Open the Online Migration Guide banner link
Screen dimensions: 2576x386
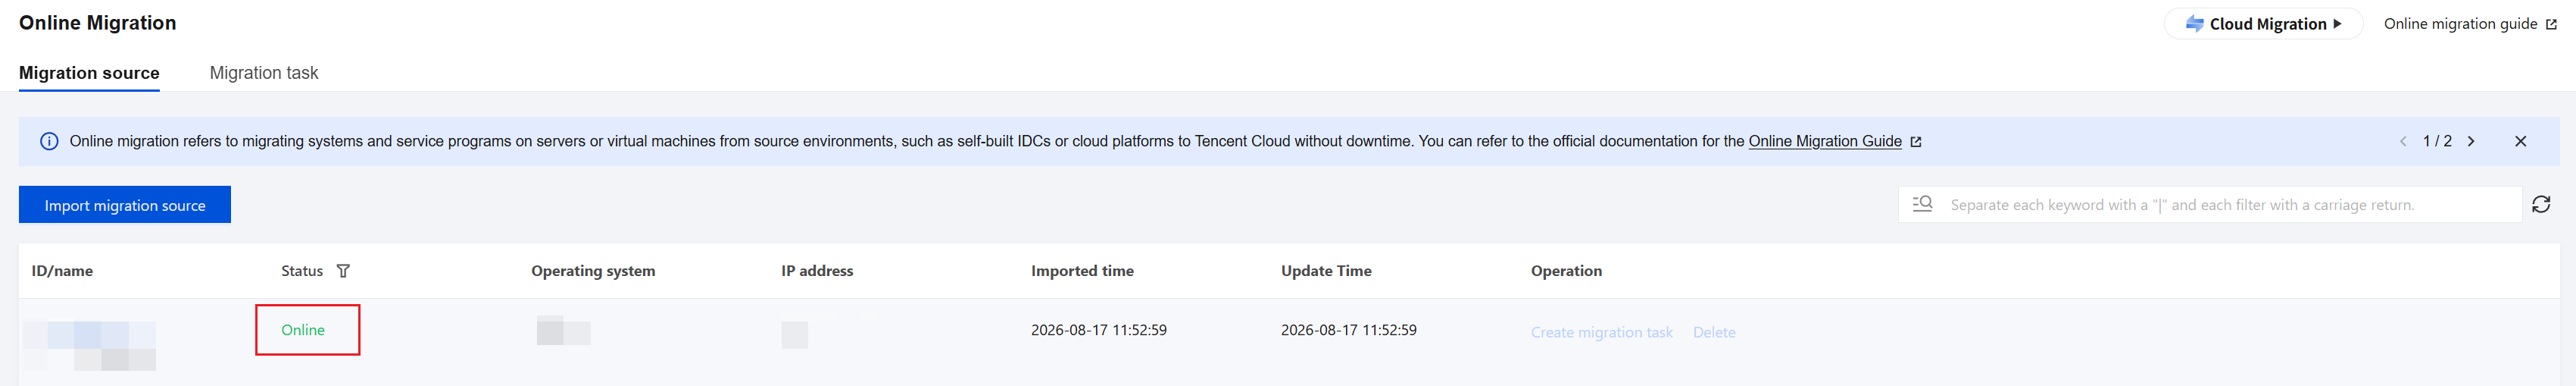pyautogui.click(x=1824, y=142)
